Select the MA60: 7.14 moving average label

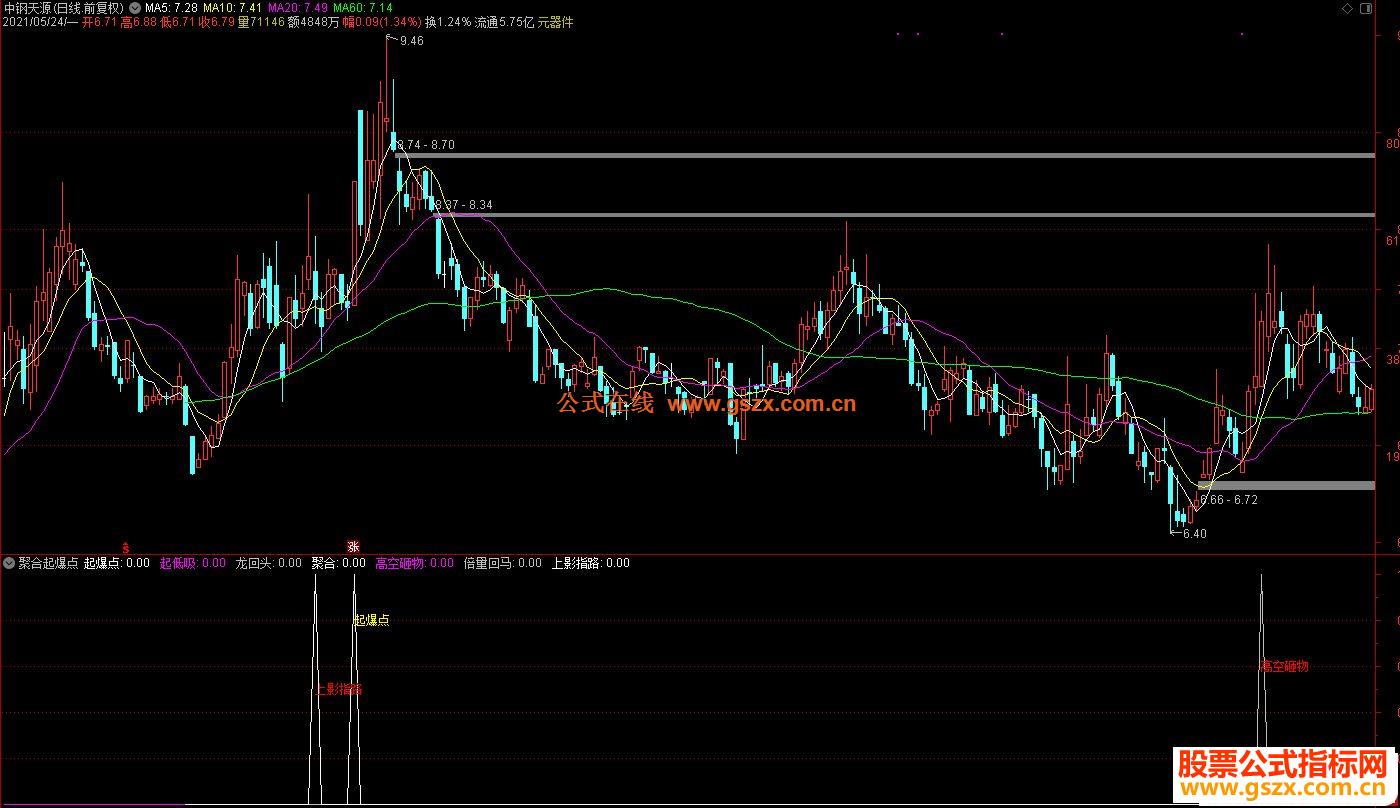click(x=363, y=7)
